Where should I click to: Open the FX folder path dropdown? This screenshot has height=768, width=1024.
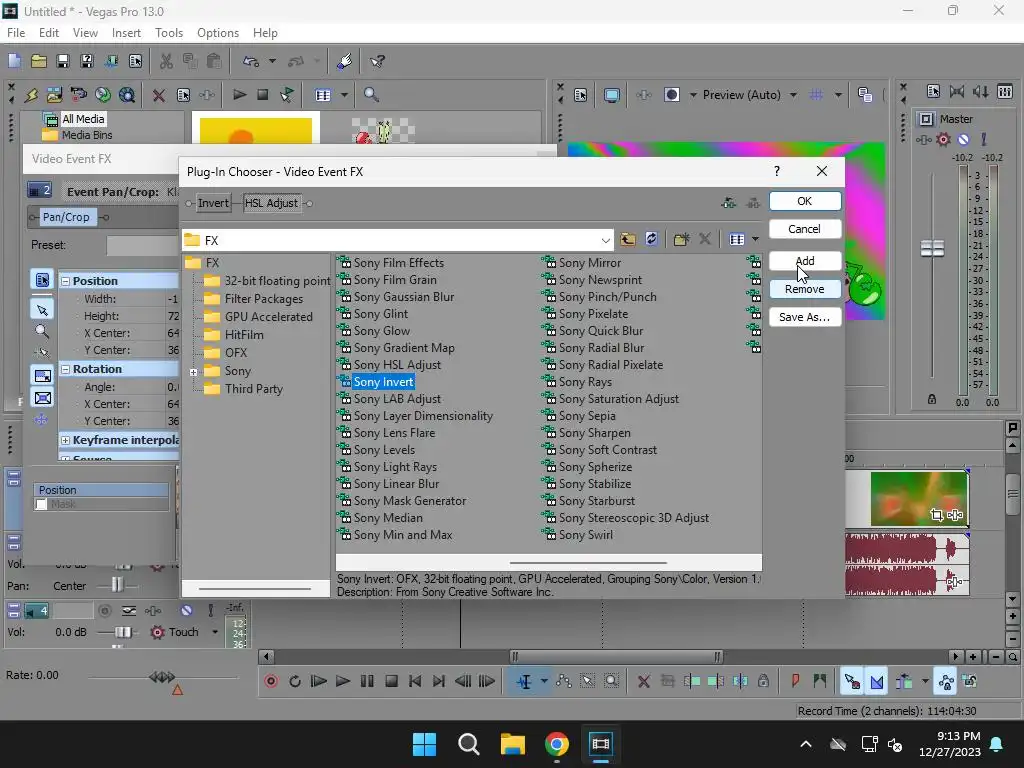point(605,240)
